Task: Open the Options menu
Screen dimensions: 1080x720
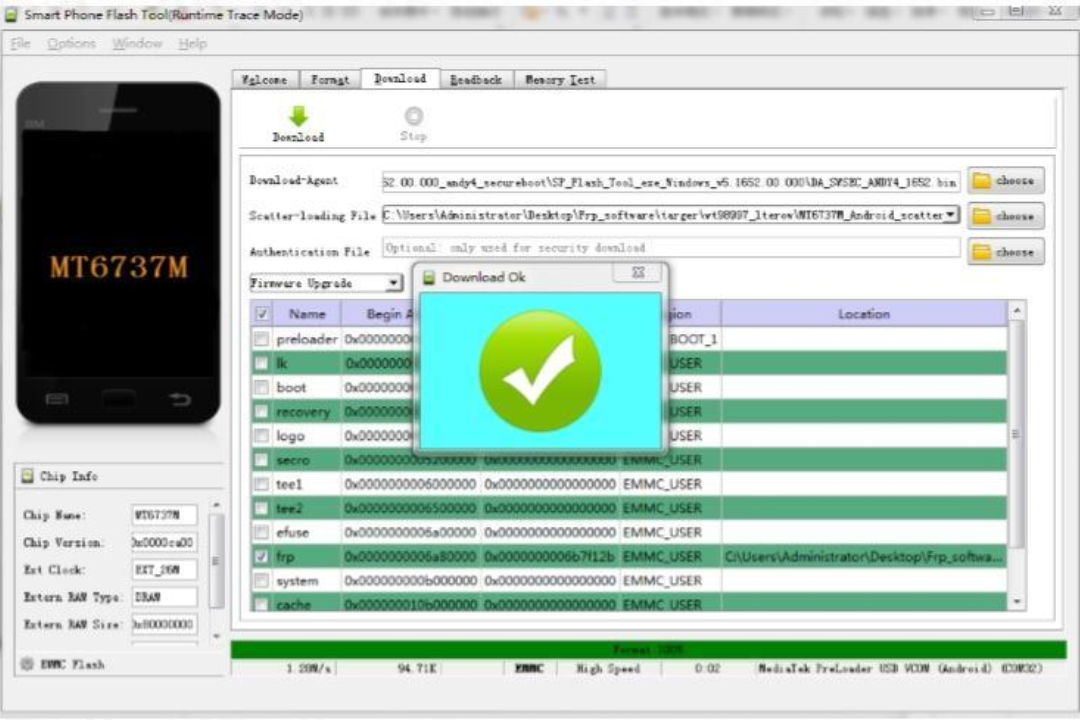Action: pos(72,43)
